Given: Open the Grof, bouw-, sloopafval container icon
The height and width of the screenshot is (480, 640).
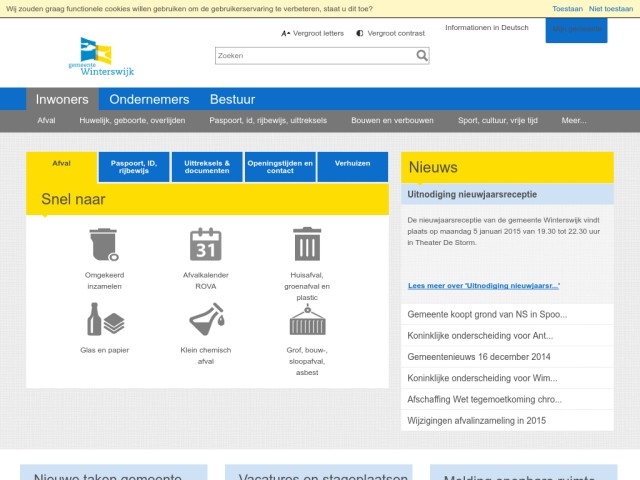Looking at the screenshot, I should 306,320.
